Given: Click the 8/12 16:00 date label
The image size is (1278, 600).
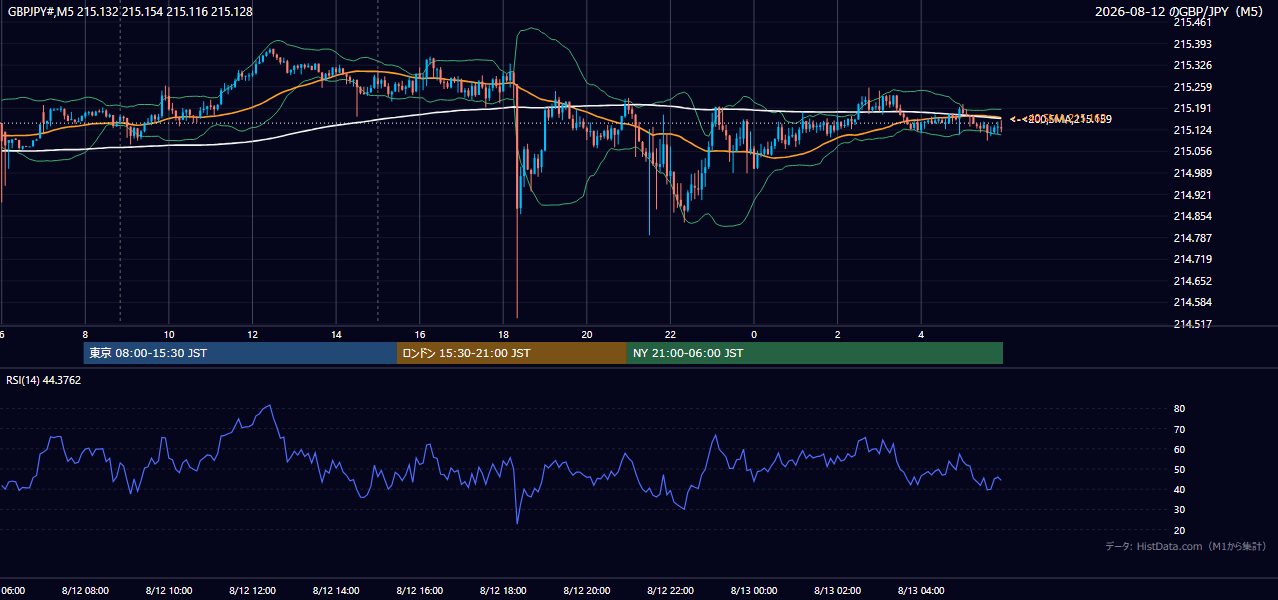Looking at the screenshot, I should pos(419,591).
